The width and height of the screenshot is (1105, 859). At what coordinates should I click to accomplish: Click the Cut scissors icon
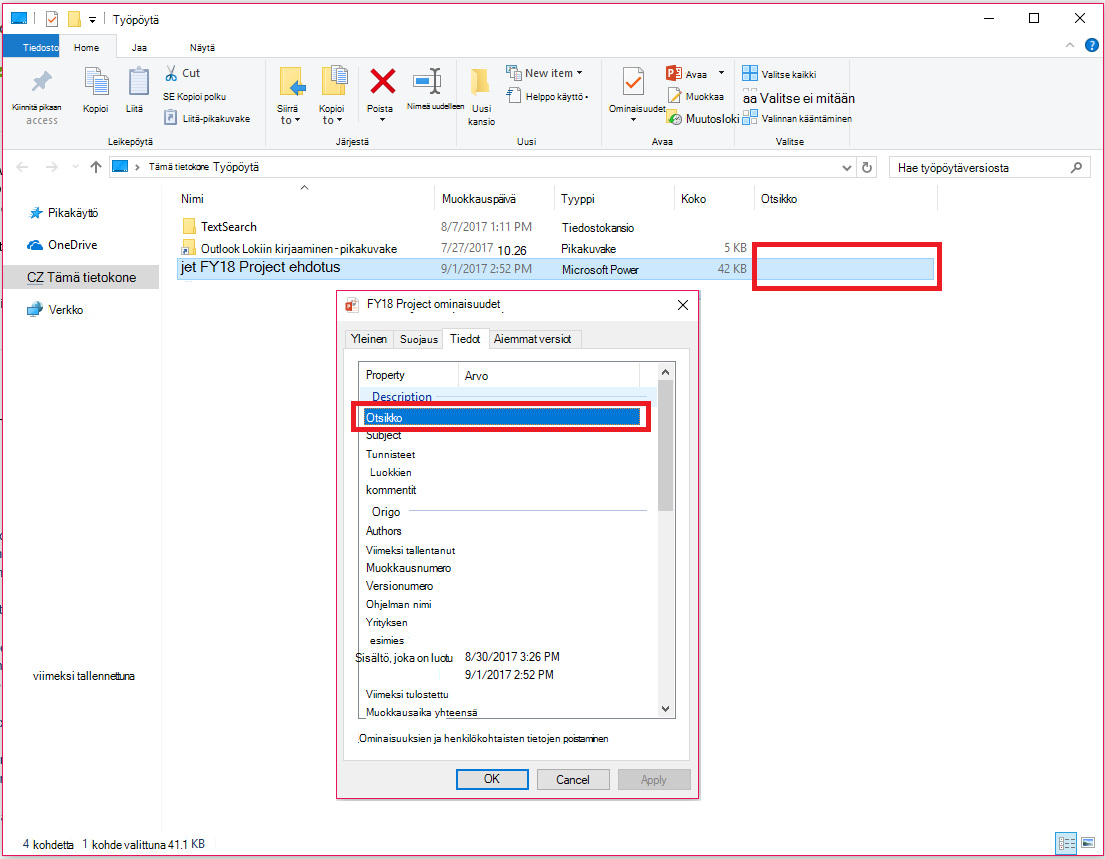(x=171, y=73)
